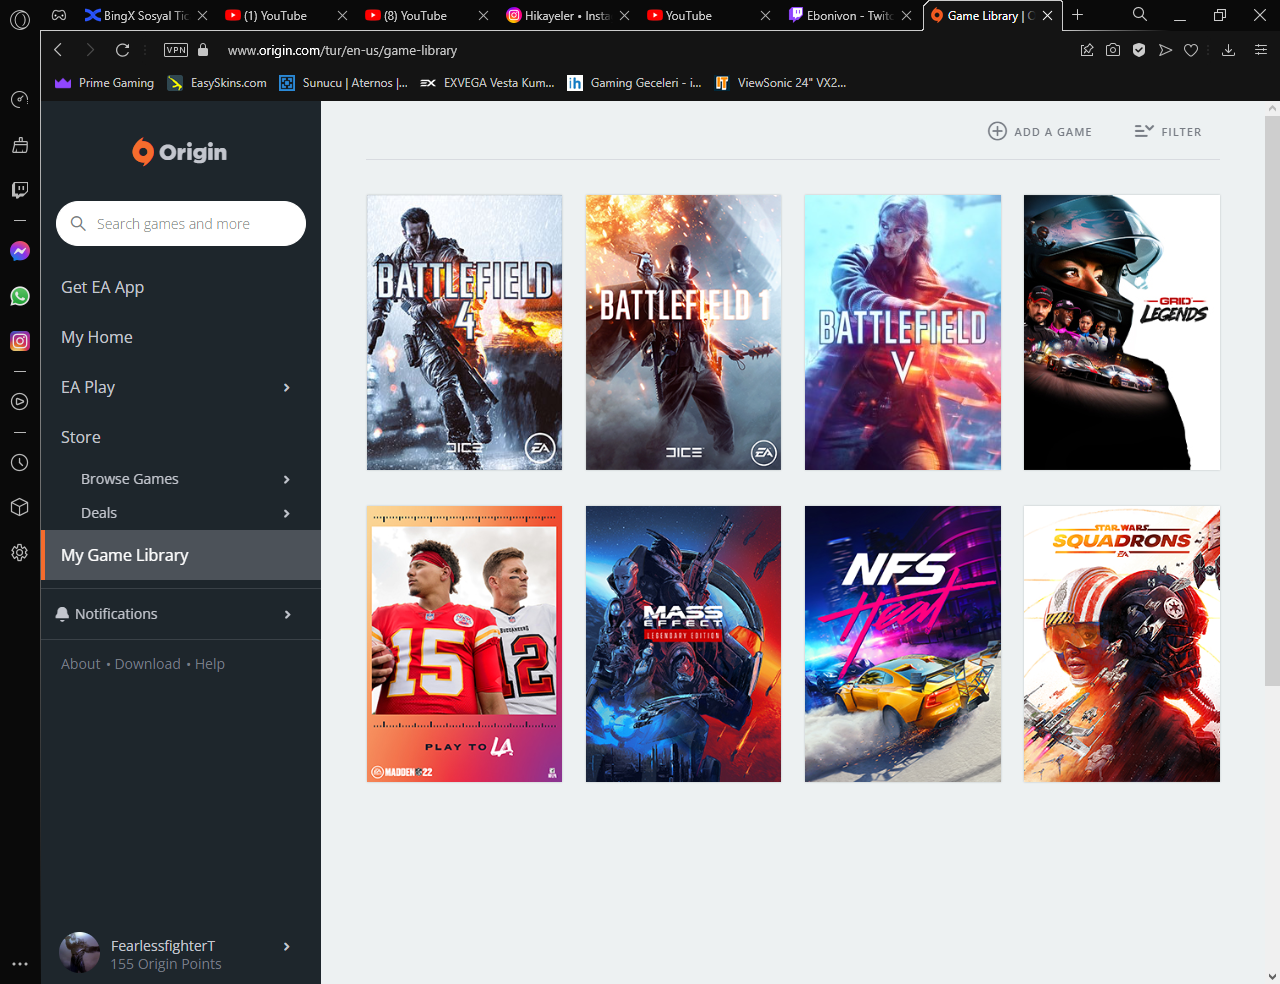Open GX Corner gamepad icon
The image size is (1280, 984).
[59, 15]
